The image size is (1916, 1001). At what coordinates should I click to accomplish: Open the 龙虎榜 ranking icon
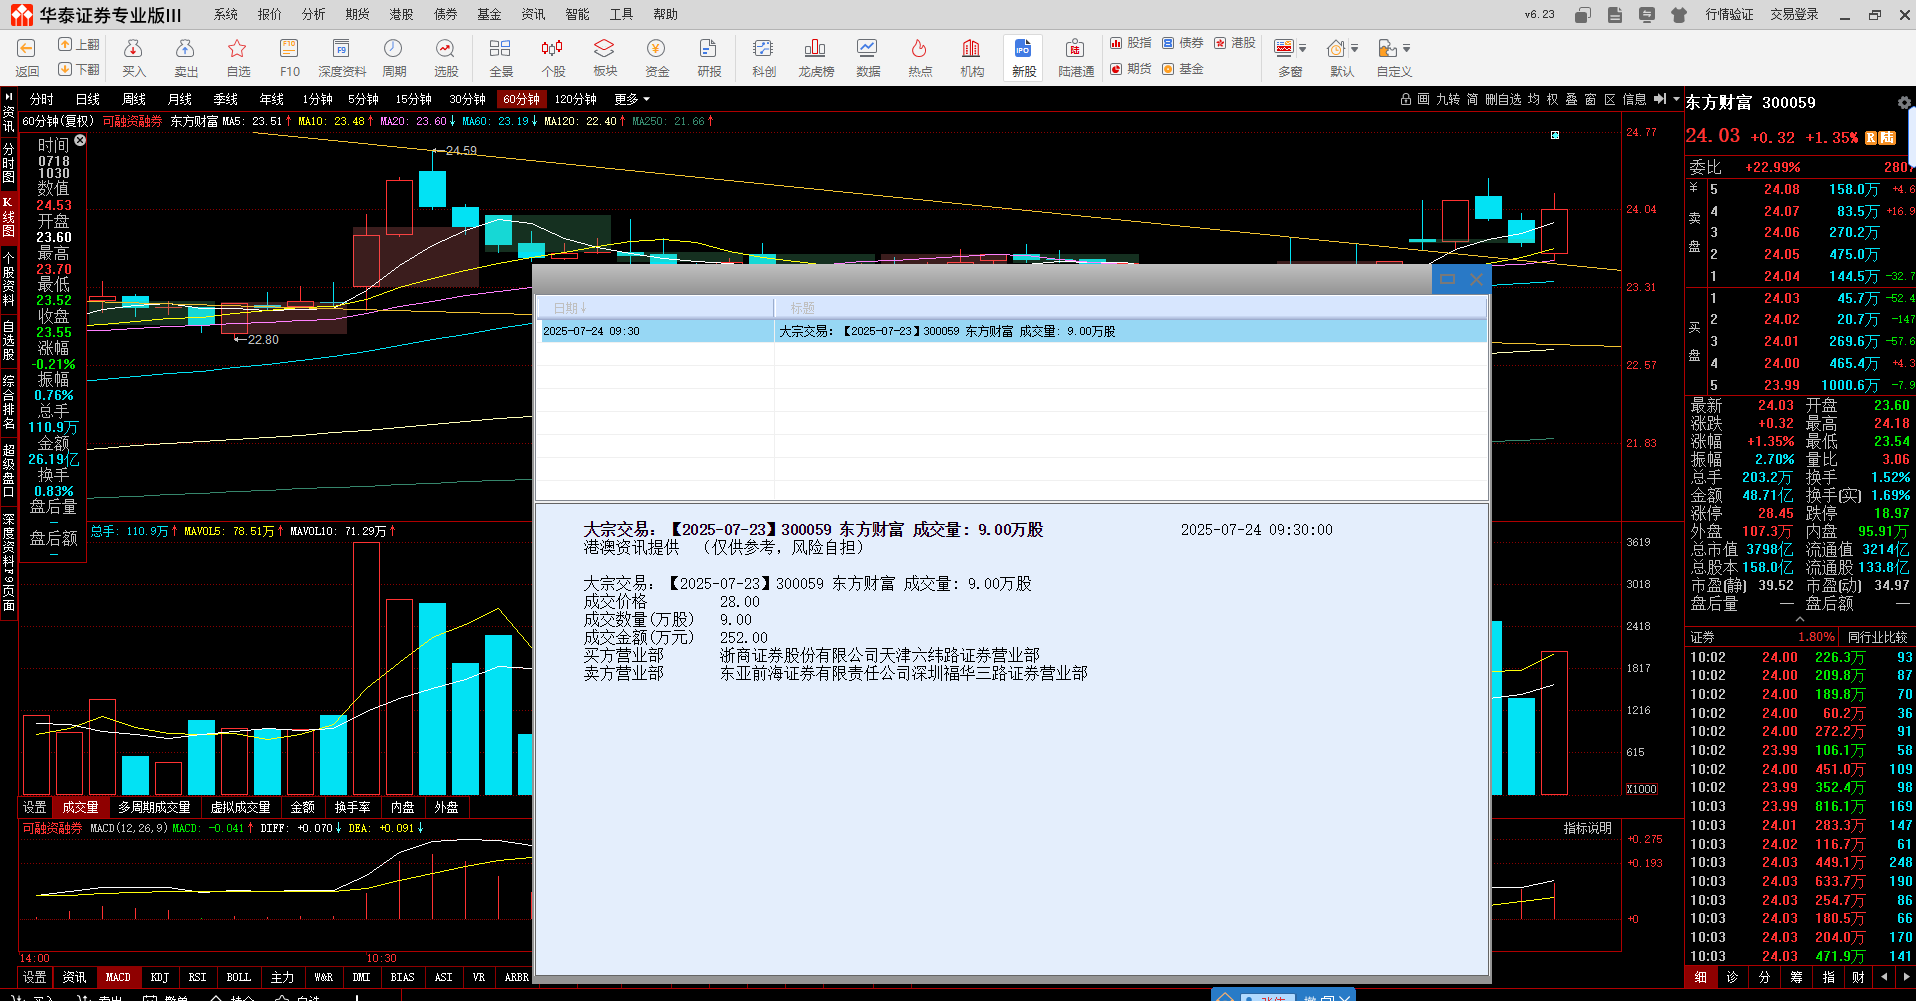[816, 58]
